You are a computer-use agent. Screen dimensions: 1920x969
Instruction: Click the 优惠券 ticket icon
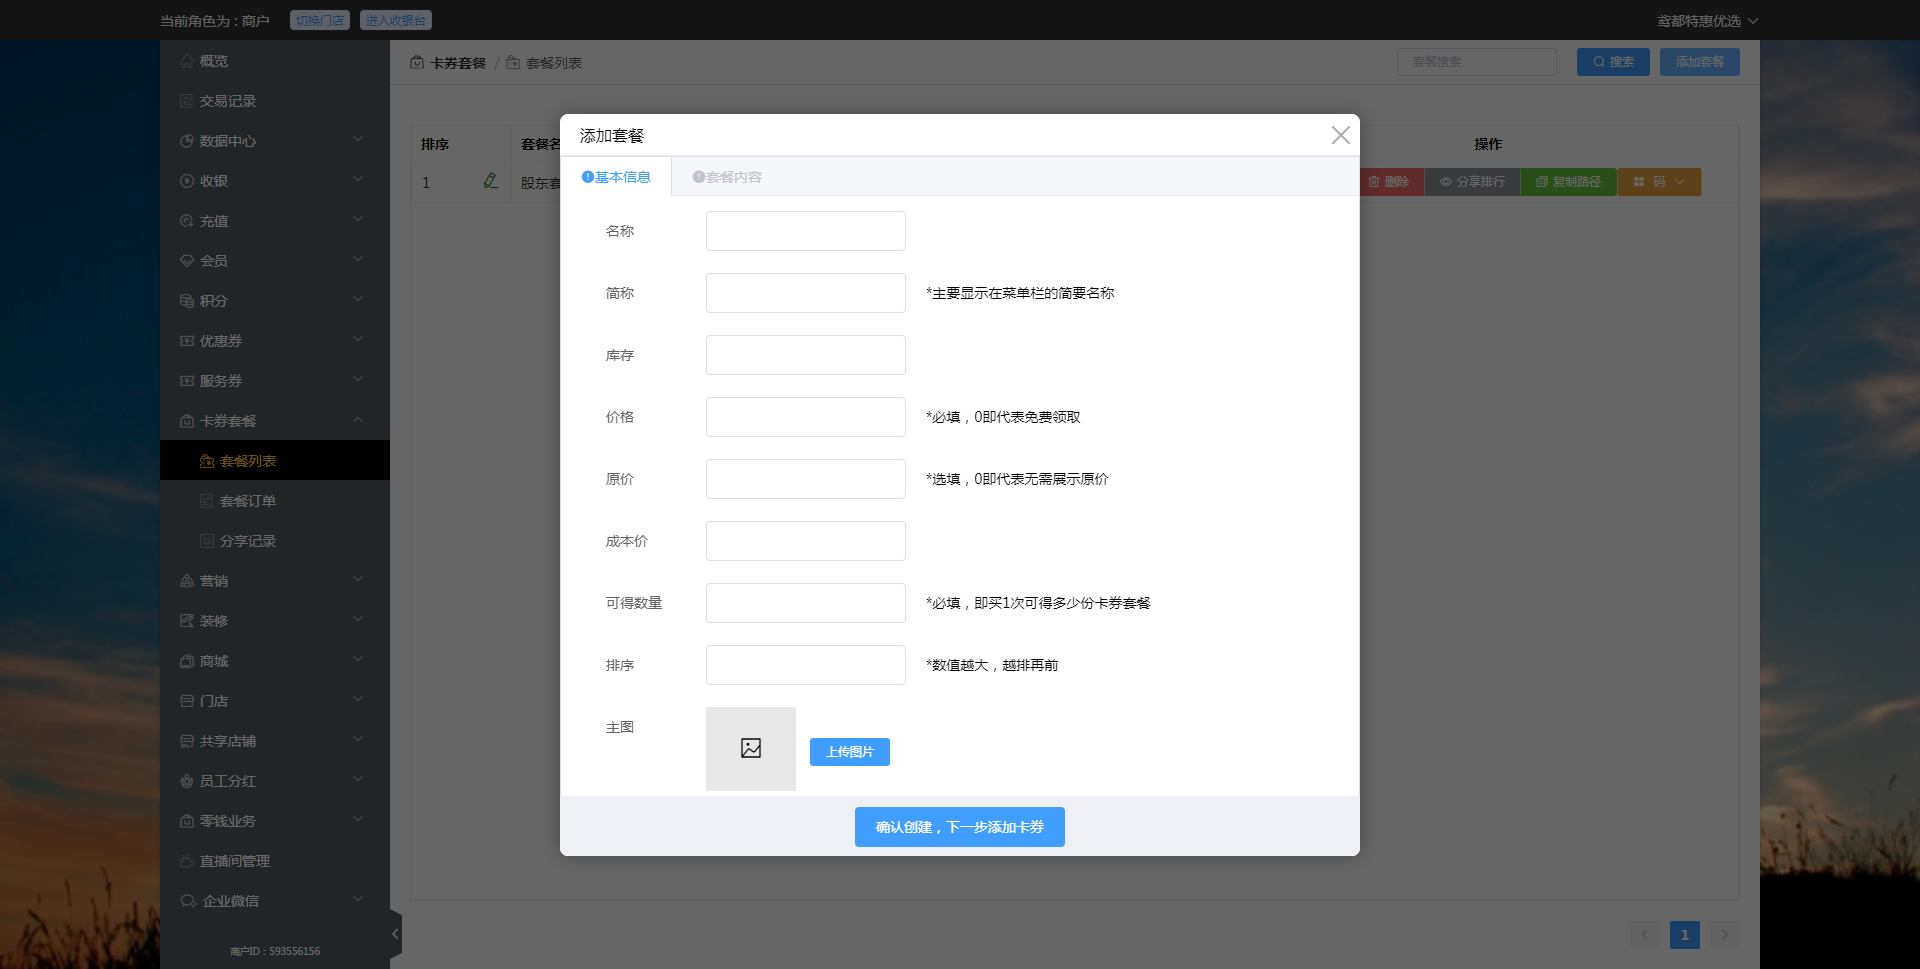point(187,341)
